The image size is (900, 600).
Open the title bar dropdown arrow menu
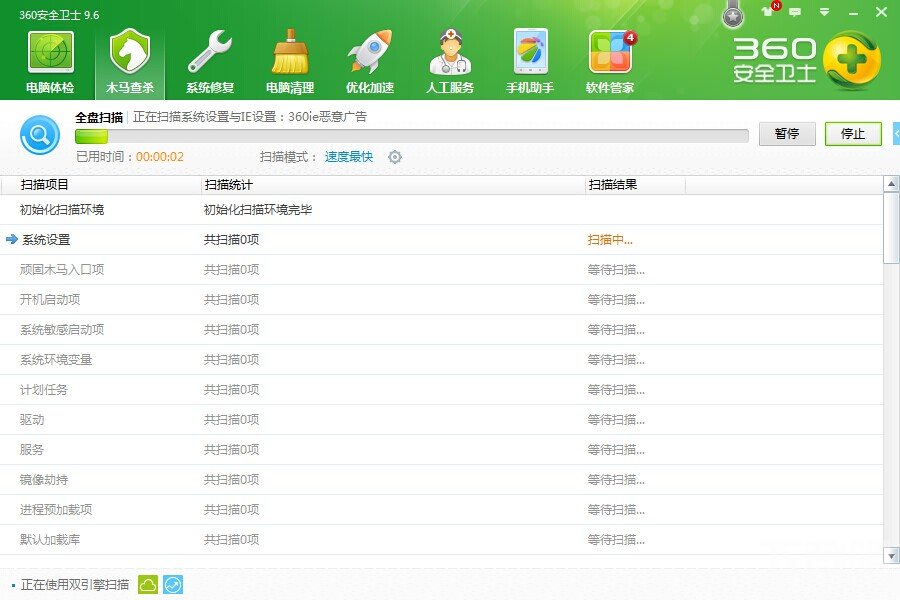tap(824, 12)
